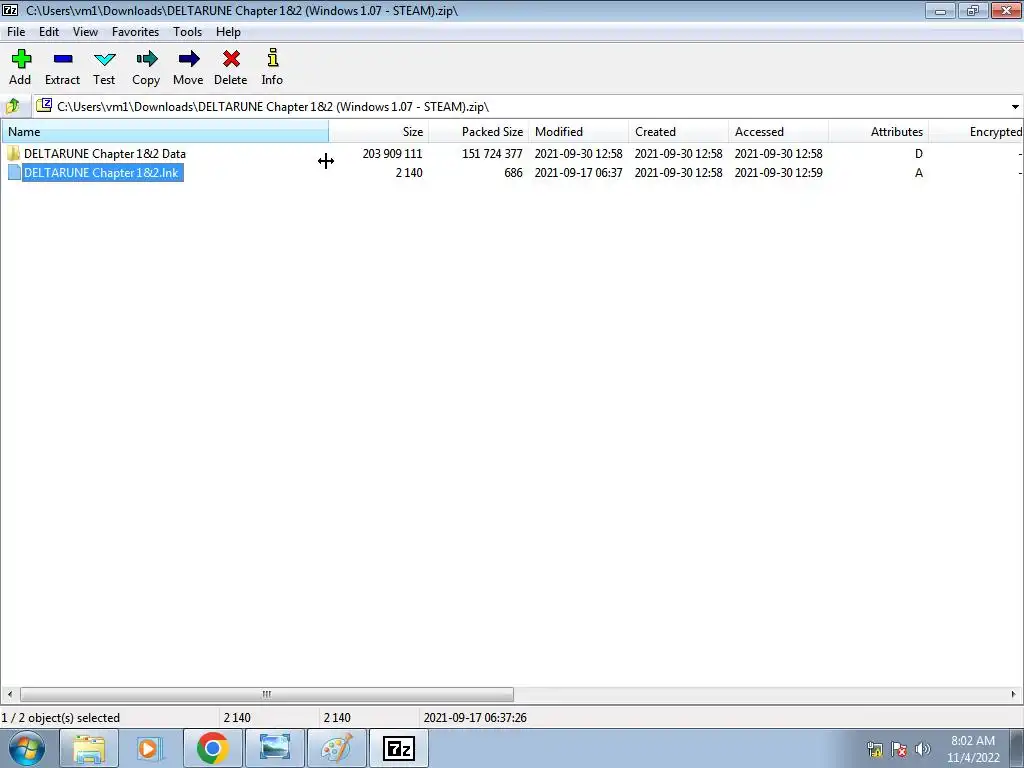The width and height of the screenshot is (1024, 768).
Task: Open Google Chrome from taskbar
Action: click(212, 748)
